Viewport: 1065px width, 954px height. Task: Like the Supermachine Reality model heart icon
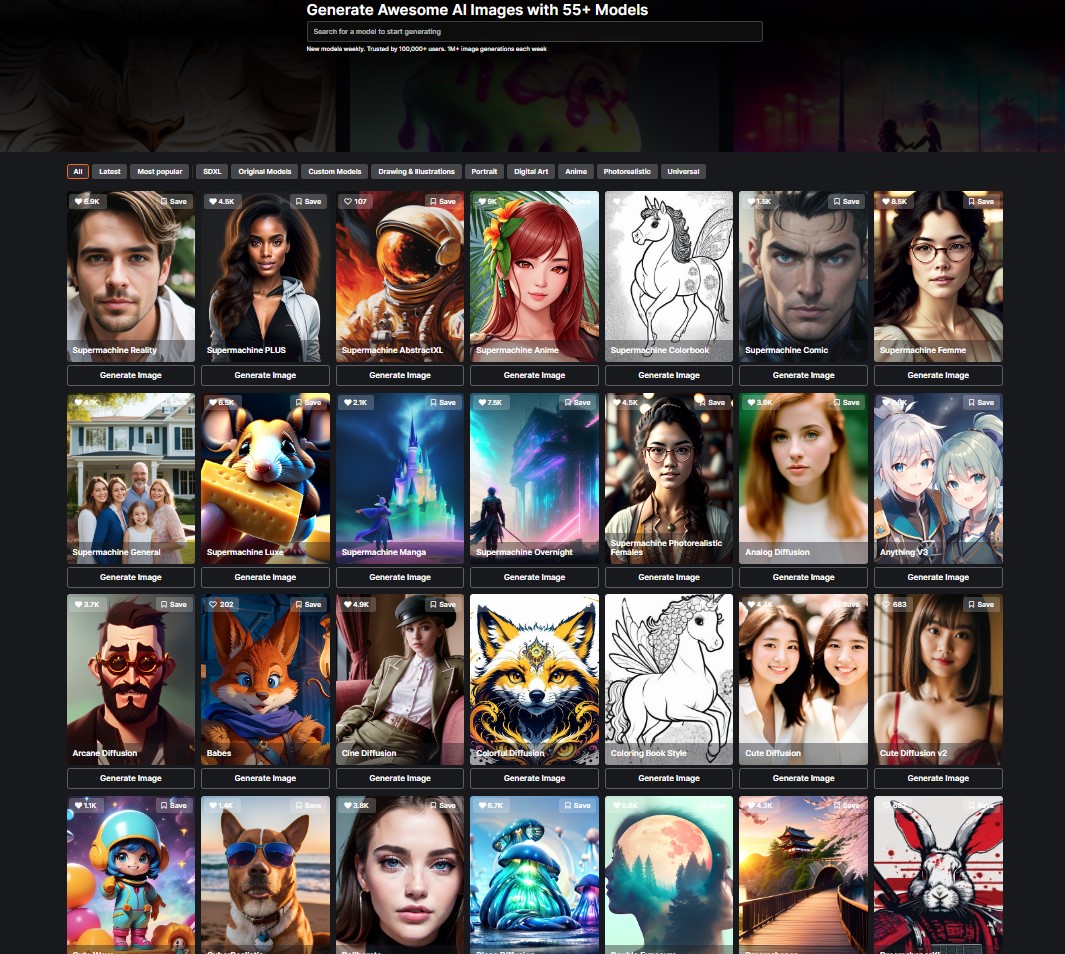[x=78, y=202]
